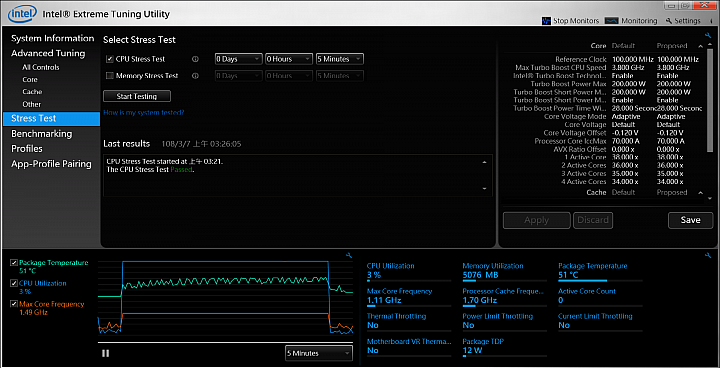The height and width of the screenshot is (368, 720).
Task: Click the Intel logo icon
Action: point(23,14)
